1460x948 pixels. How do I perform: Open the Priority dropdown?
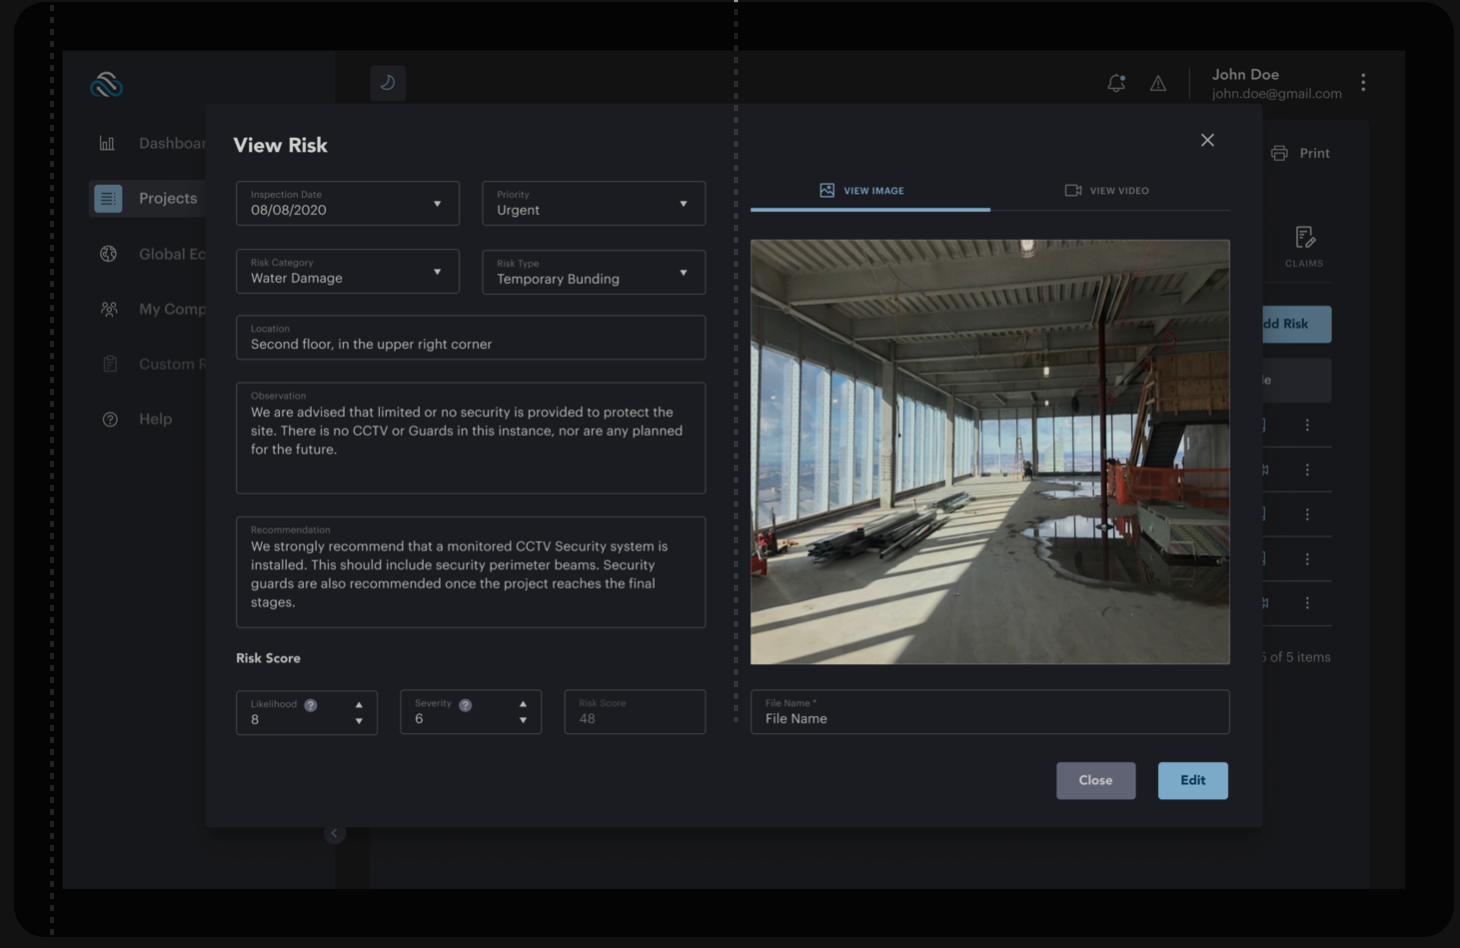(683, 204)
